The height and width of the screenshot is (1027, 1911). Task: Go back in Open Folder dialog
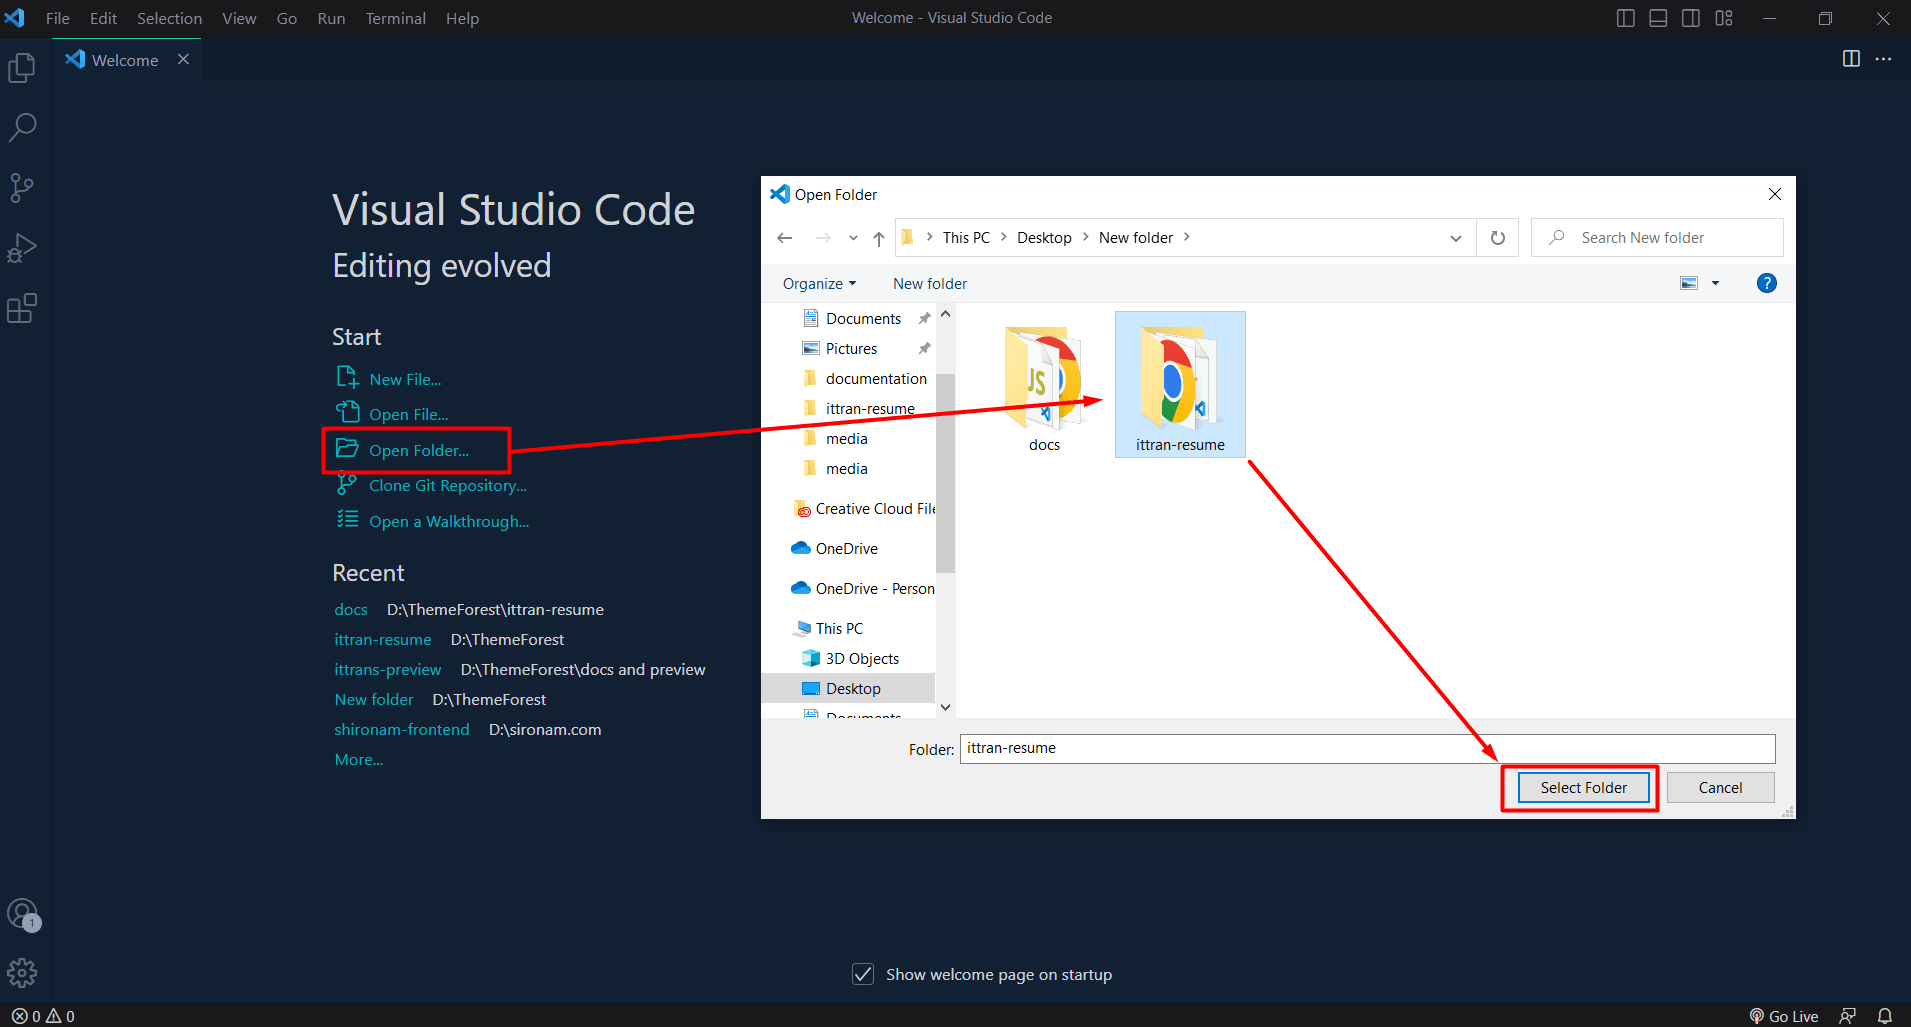tap(785, 238)
